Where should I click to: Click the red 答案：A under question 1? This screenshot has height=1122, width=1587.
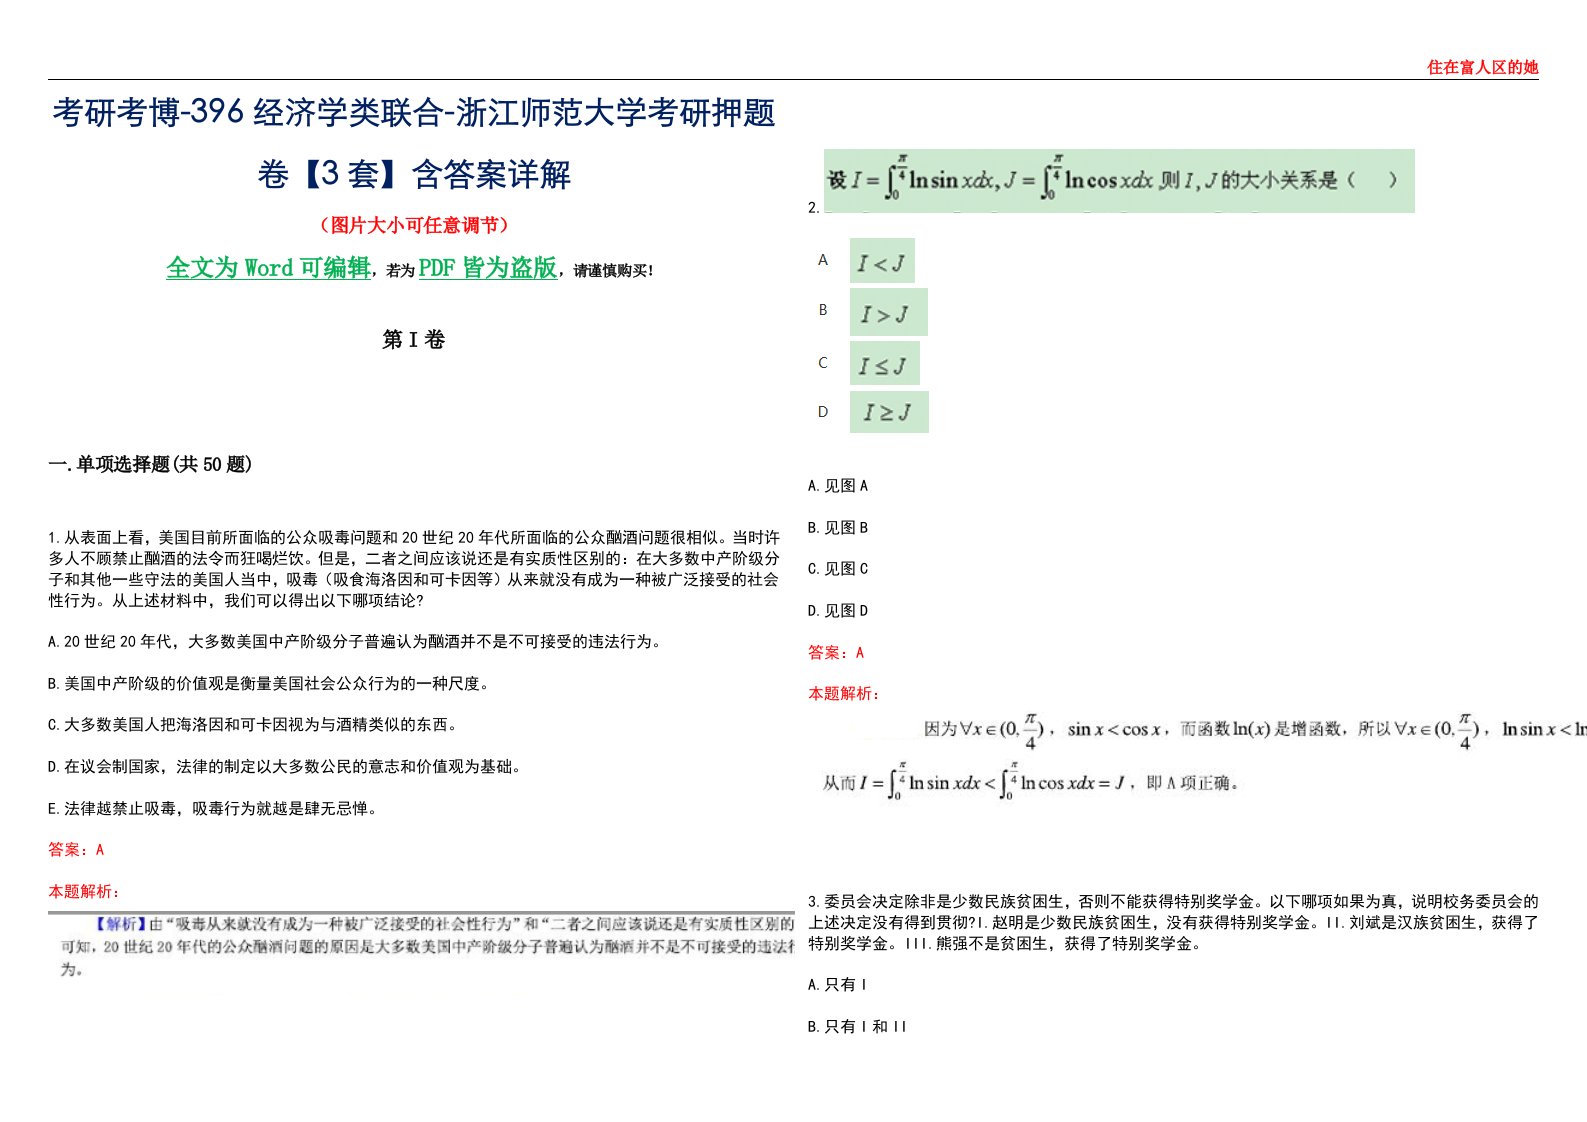(x=76, y=850)
